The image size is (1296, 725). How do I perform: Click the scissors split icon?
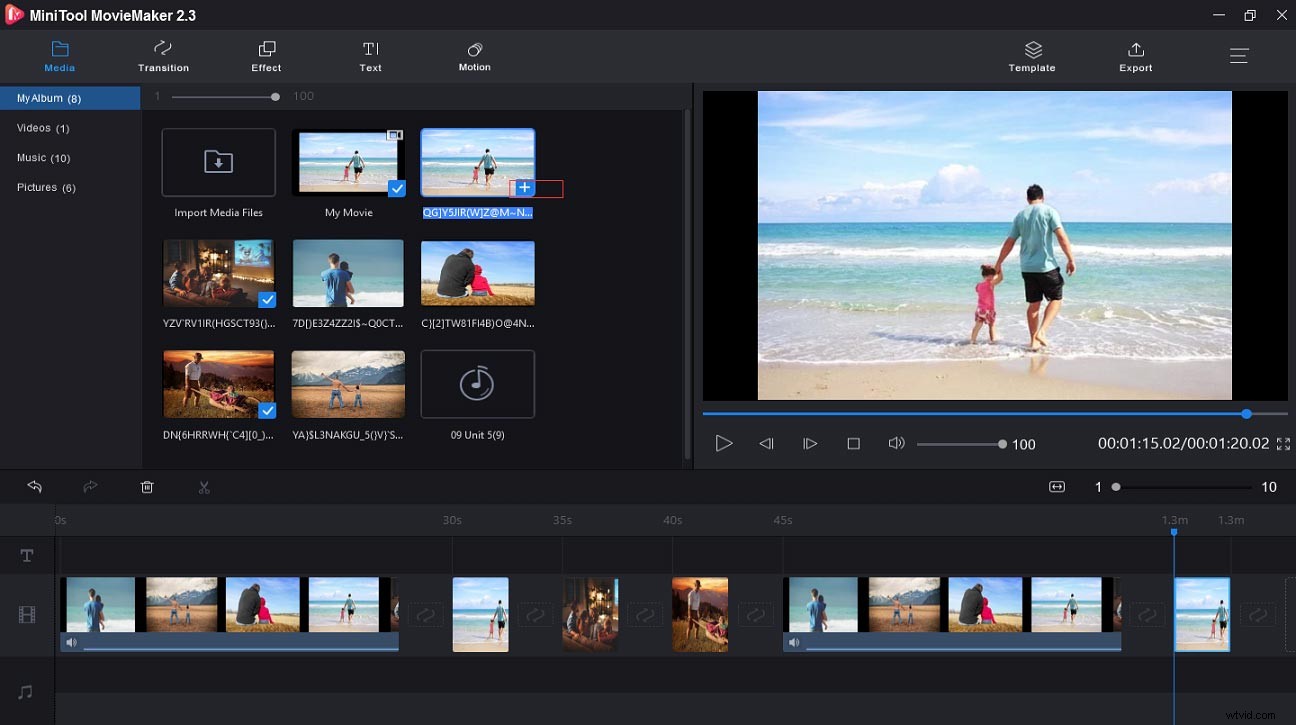[204, 487]
